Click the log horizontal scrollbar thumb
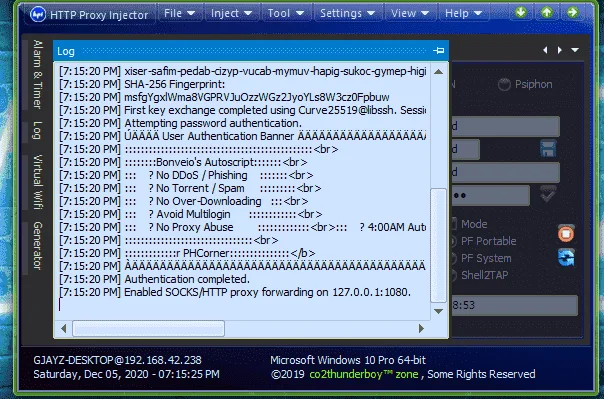 pos(149,329)
